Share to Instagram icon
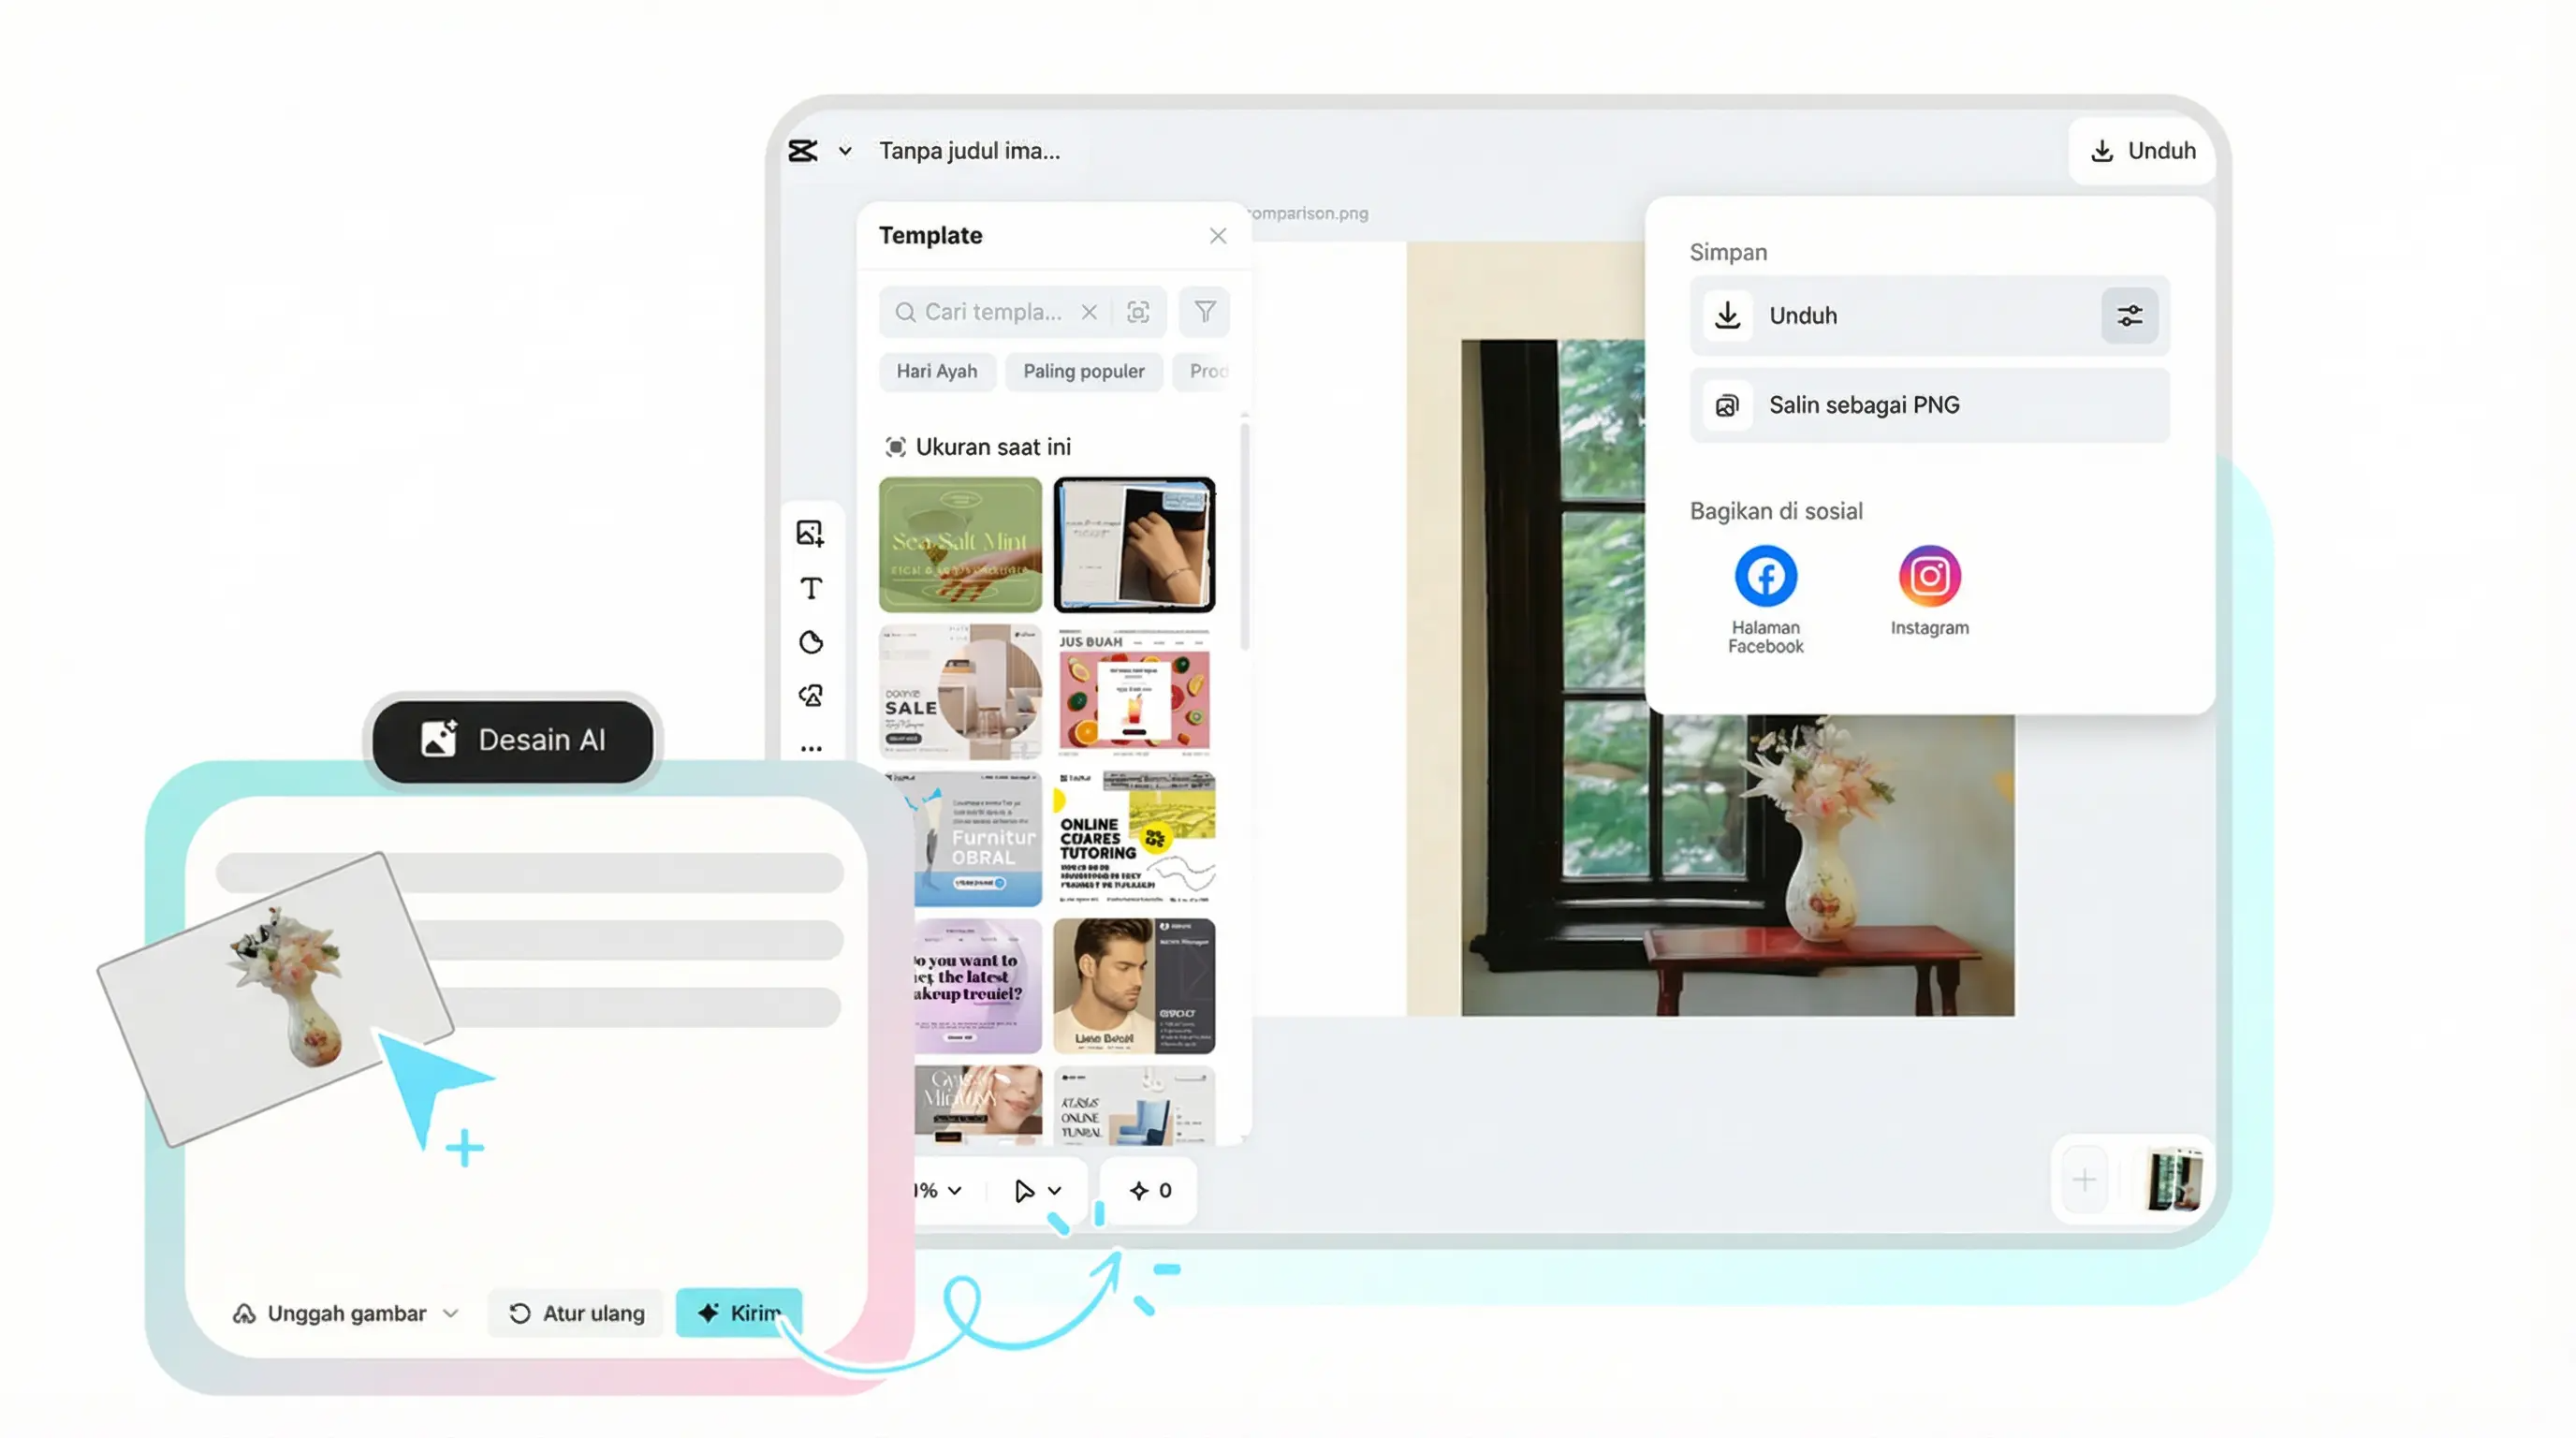The width and height of the screenshot is (2576, 1438). [x=1929, y=576]
